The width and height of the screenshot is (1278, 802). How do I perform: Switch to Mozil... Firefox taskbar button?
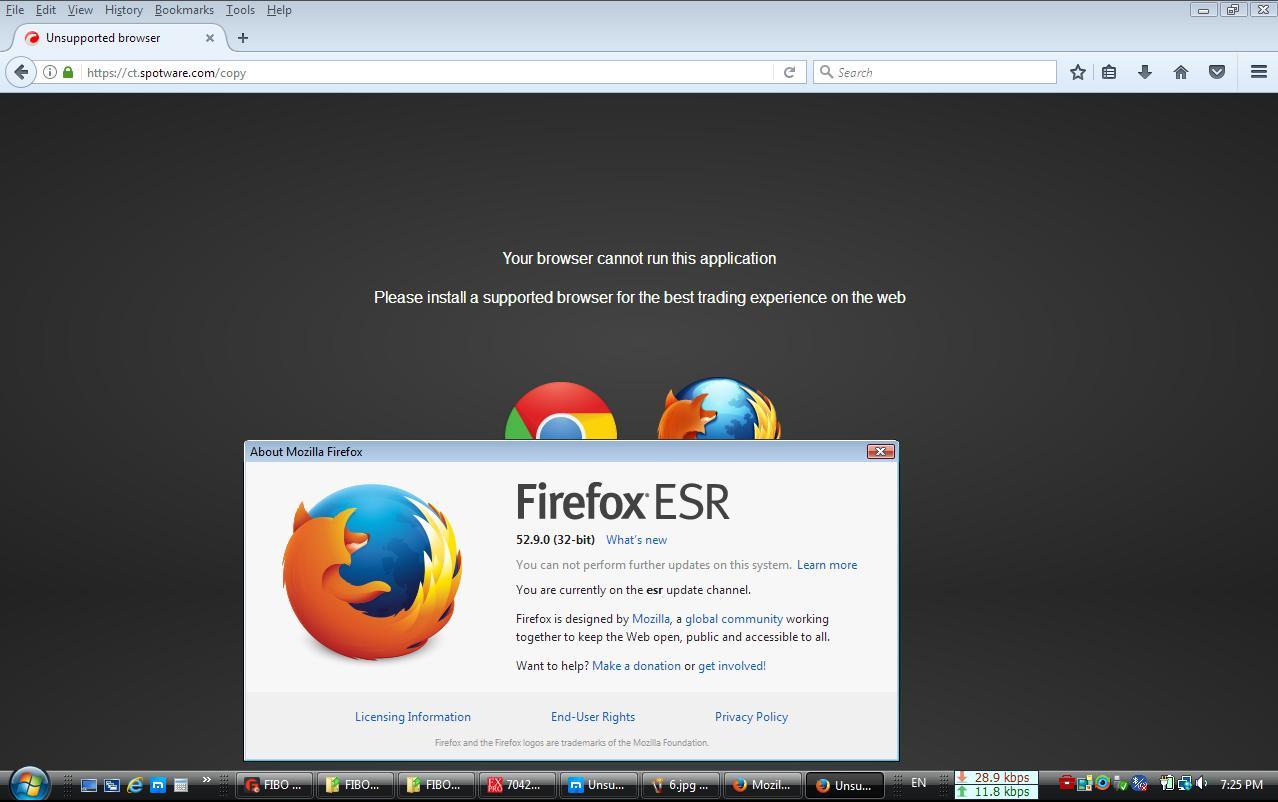click(761, 785)
